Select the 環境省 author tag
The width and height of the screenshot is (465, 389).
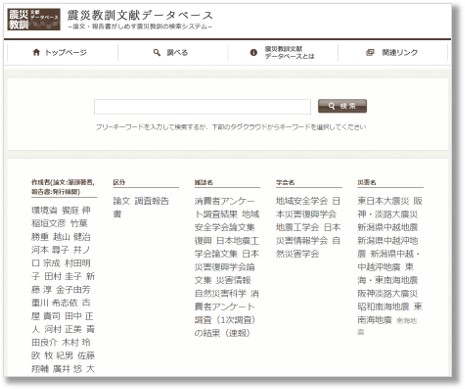coord(45,210)
